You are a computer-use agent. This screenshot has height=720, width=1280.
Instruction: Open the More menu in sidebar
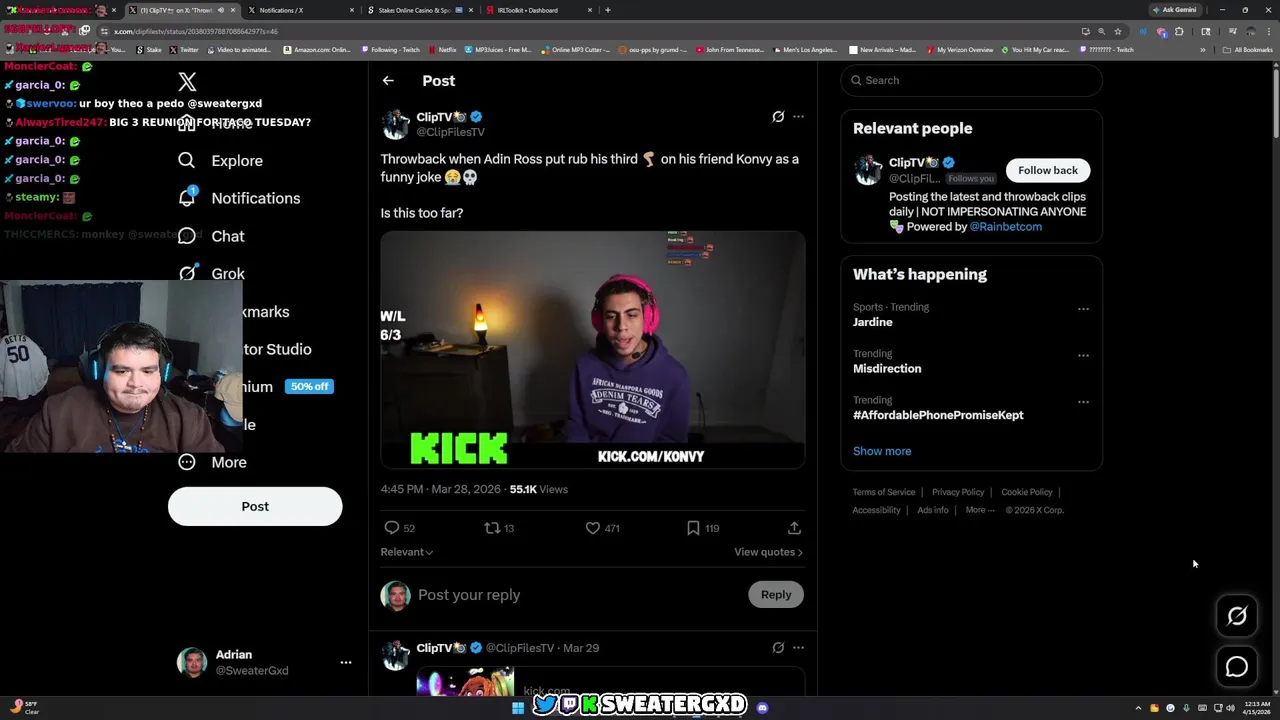(x=211, y=462)
